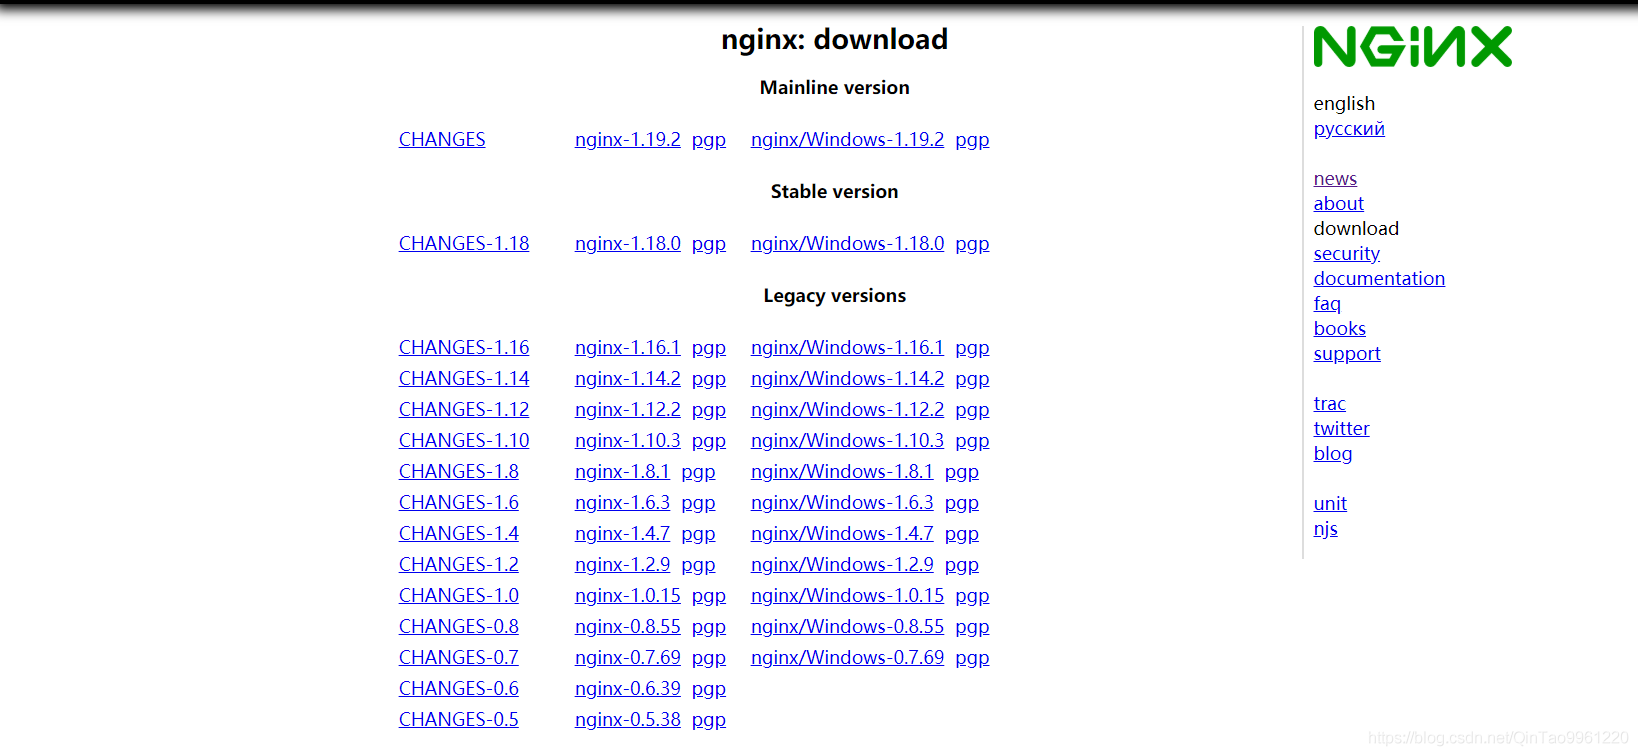Download nginx-0.5.38

coord(628,720)
